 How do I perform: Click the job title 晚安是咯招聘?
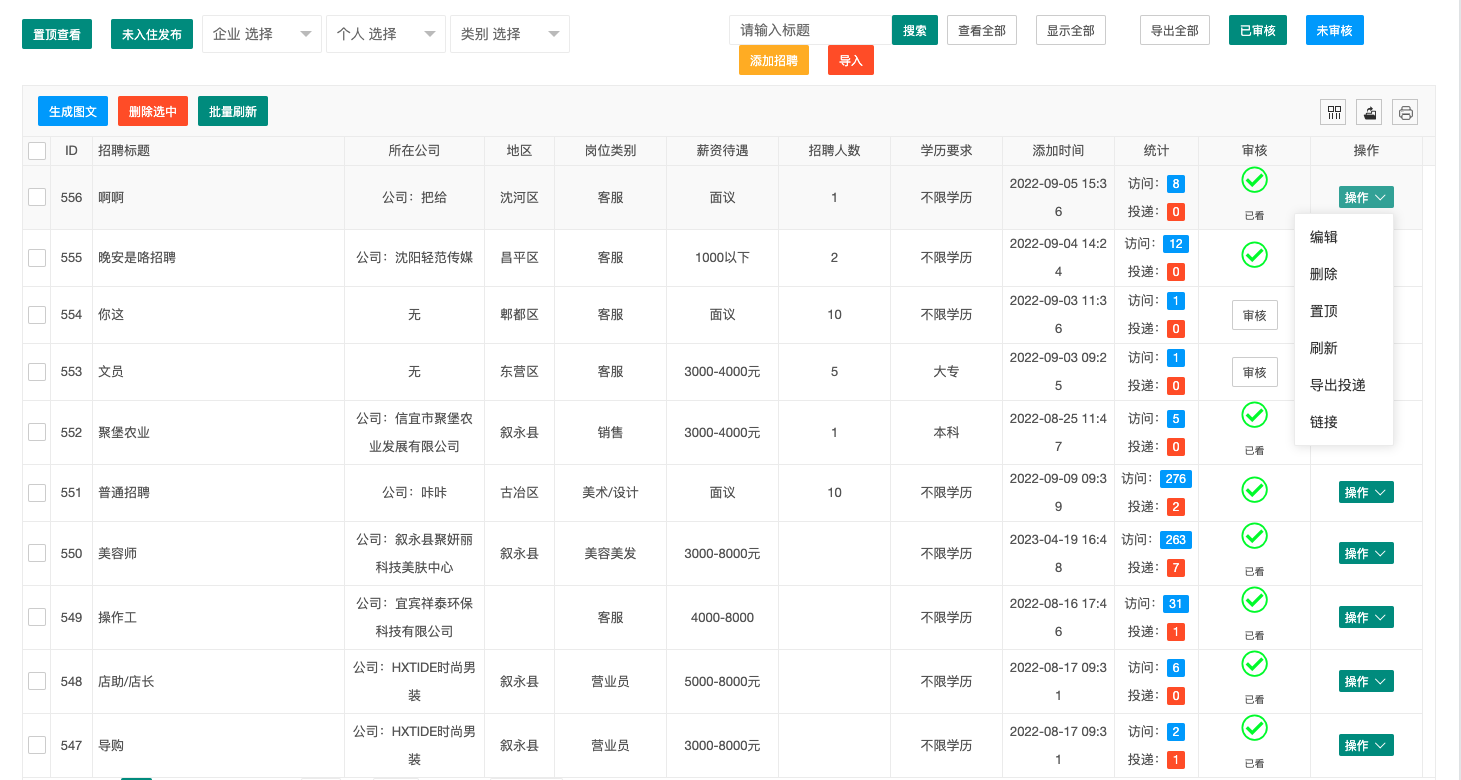[x=137, y=257]
